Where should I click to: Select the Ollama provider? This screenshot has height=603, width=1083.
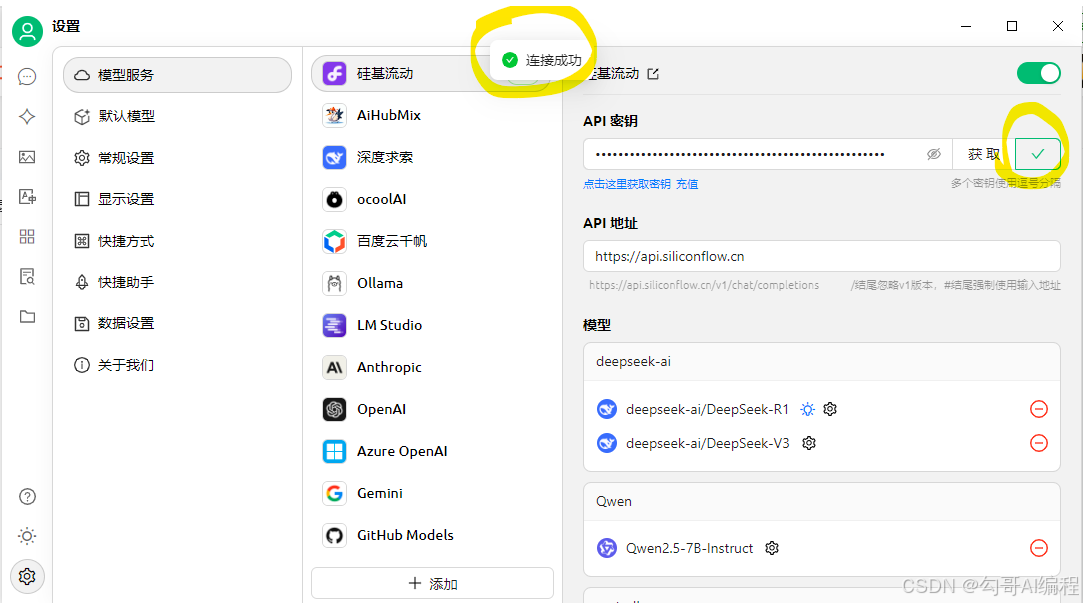click(432, 283)
